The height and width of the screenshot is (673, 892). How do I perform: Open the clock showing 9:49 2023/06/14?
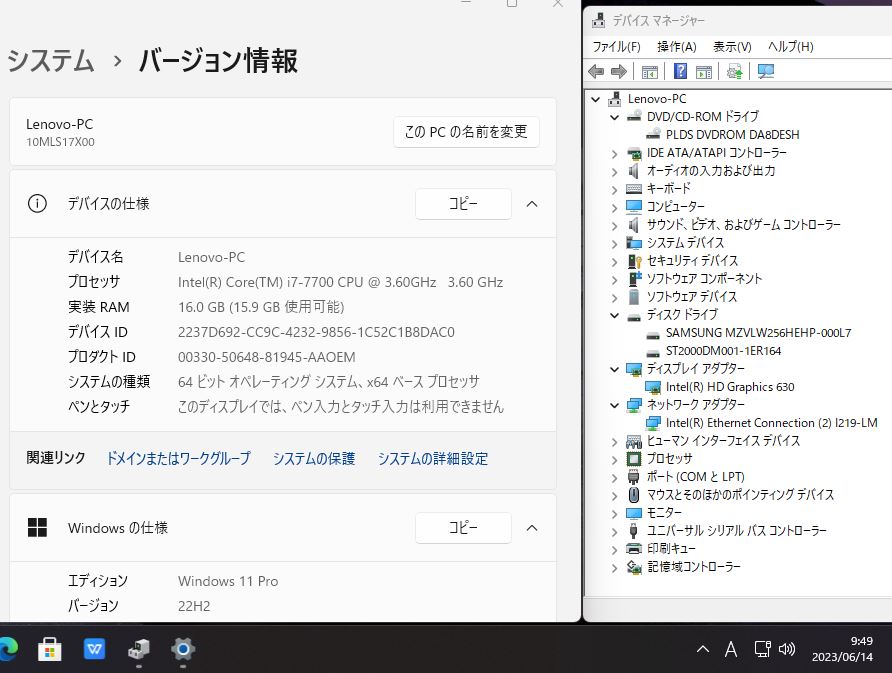click(842, 649)
